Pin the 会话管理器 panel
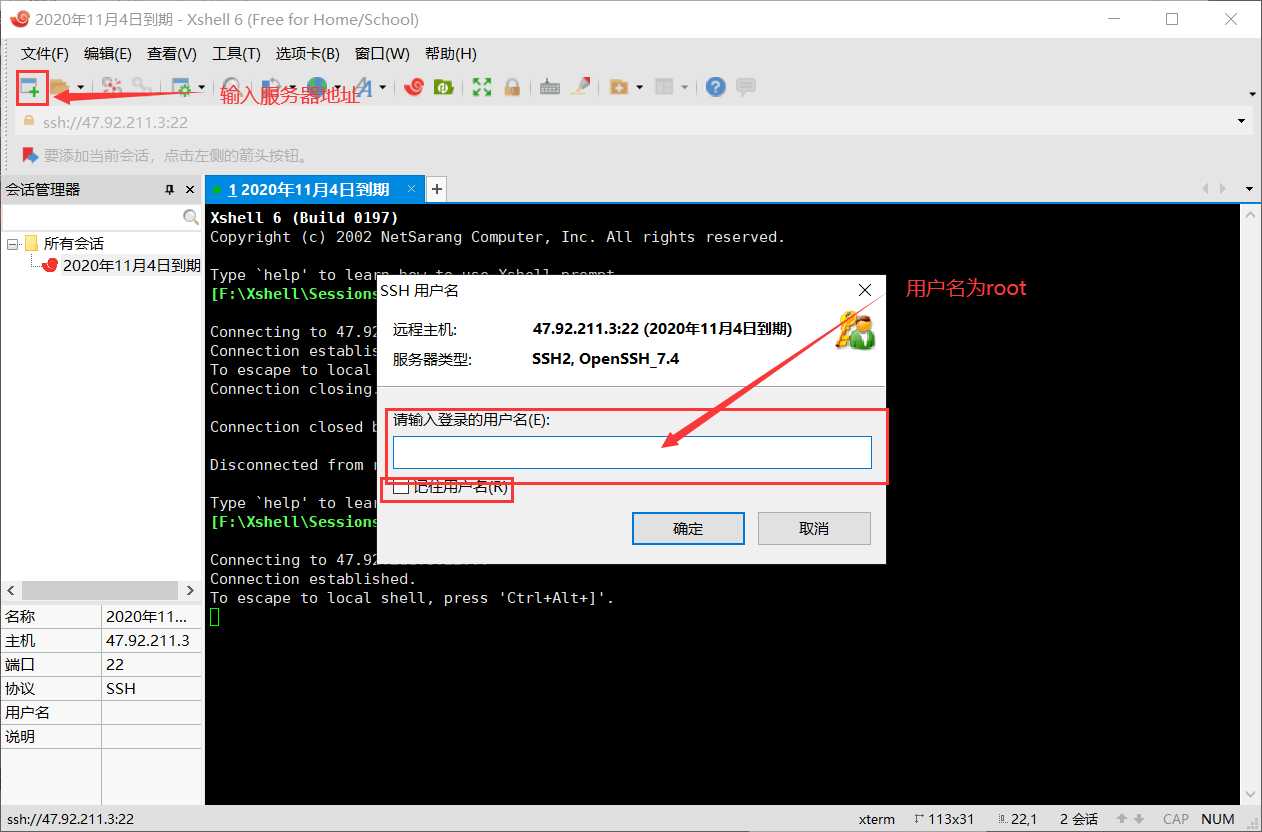 point(170,190)
